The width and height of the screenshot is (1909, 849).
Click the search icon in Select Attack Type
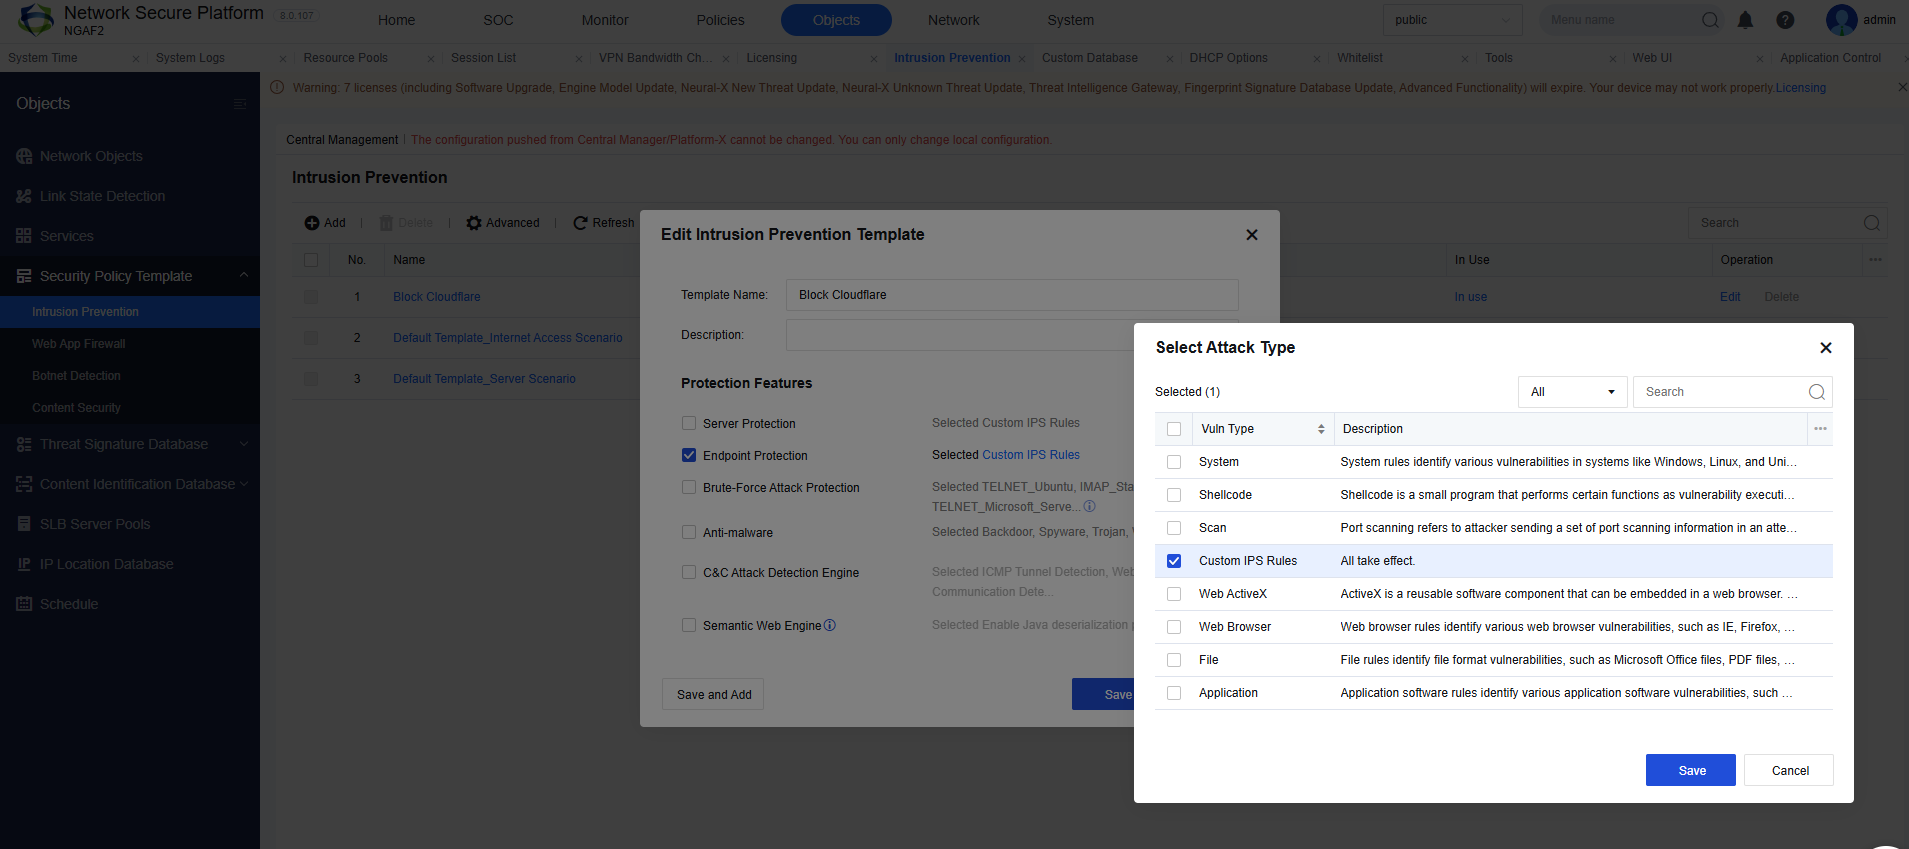point(1816,392)
